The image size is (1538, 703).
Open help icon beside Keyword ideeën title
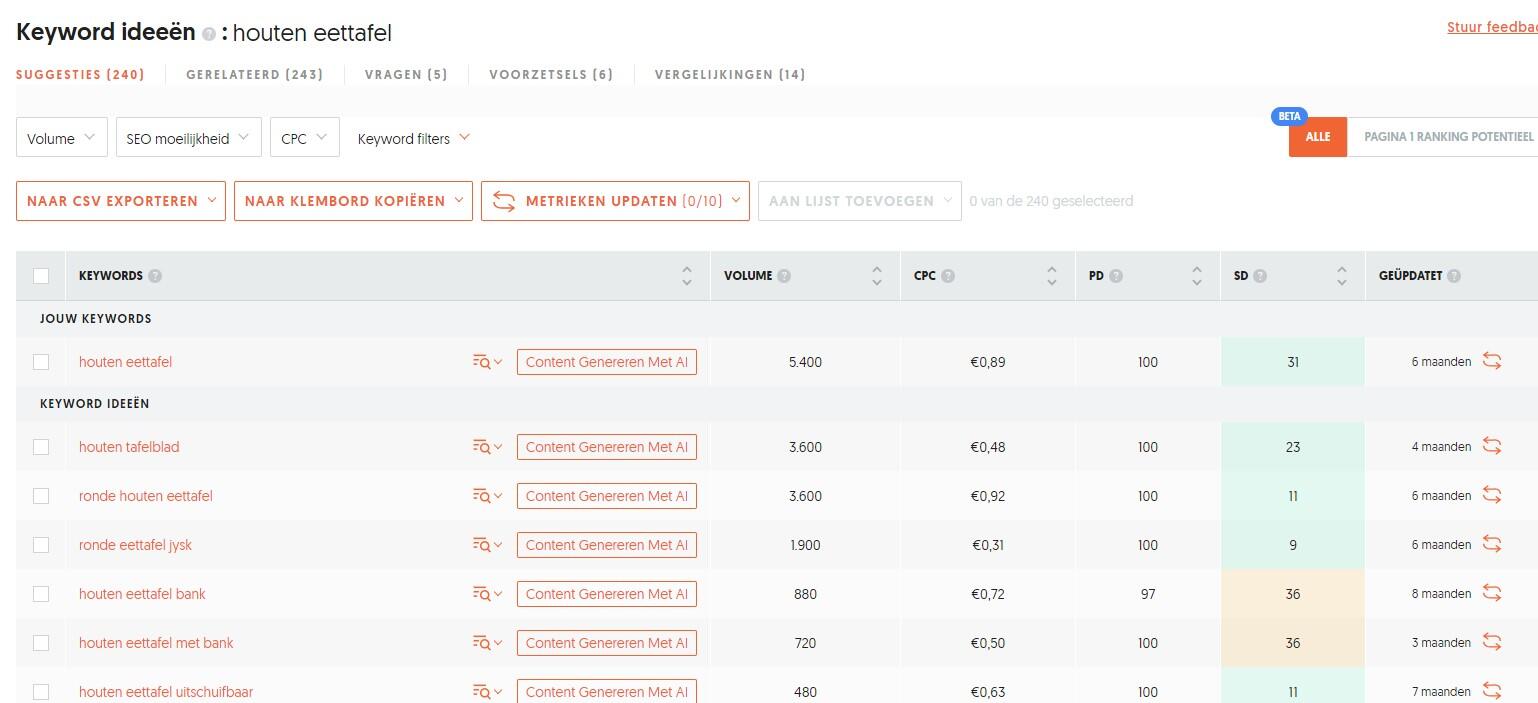click(x=209, y=34)
